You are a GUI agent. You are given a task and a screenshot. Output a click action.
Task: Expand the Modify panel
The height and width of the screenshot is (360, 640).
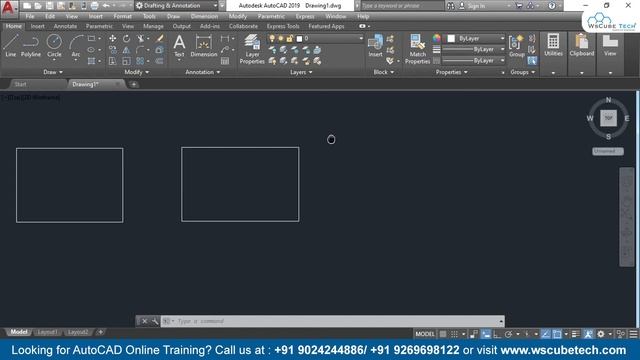point(136,72)
